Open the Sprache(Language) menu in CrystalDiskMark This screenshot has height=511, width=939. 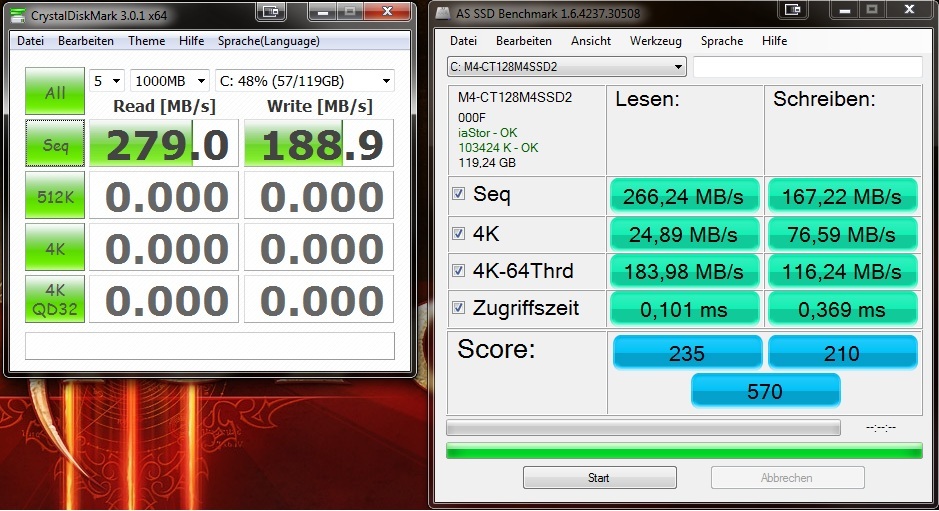[268, 41]
